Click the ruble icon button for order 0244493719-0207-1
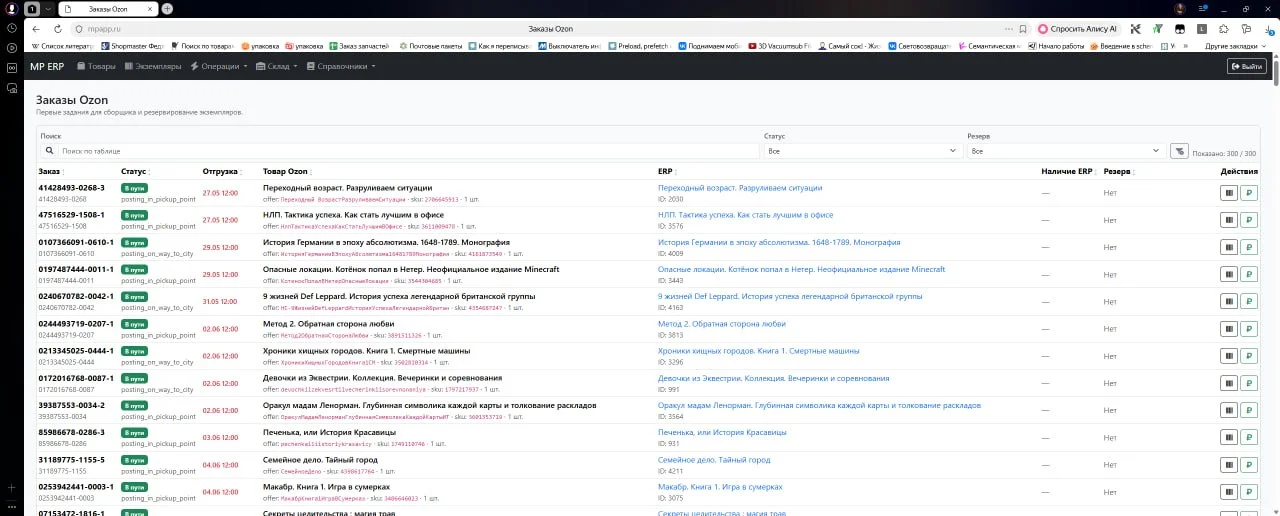This screenshot has width=1280, height=516. pos(1248,329)
